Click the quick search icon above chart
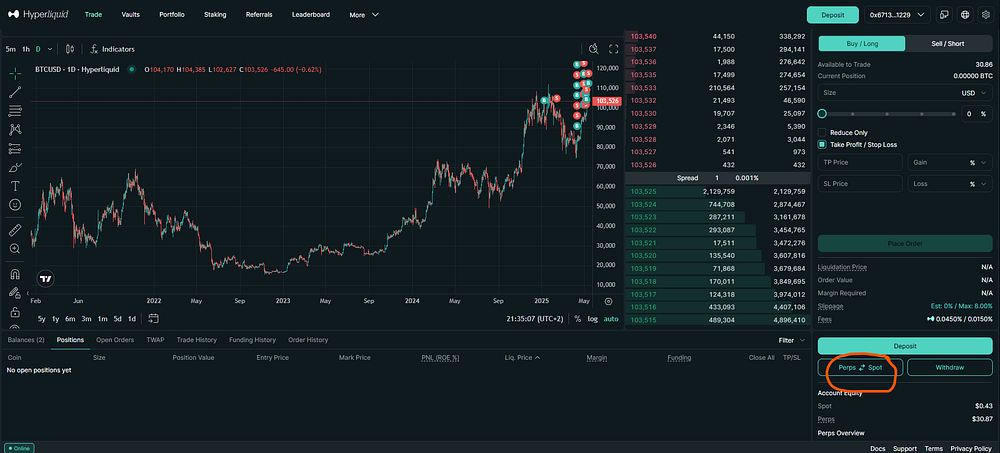The width and height of the screenshot is (1000, 453). point(594,49)
